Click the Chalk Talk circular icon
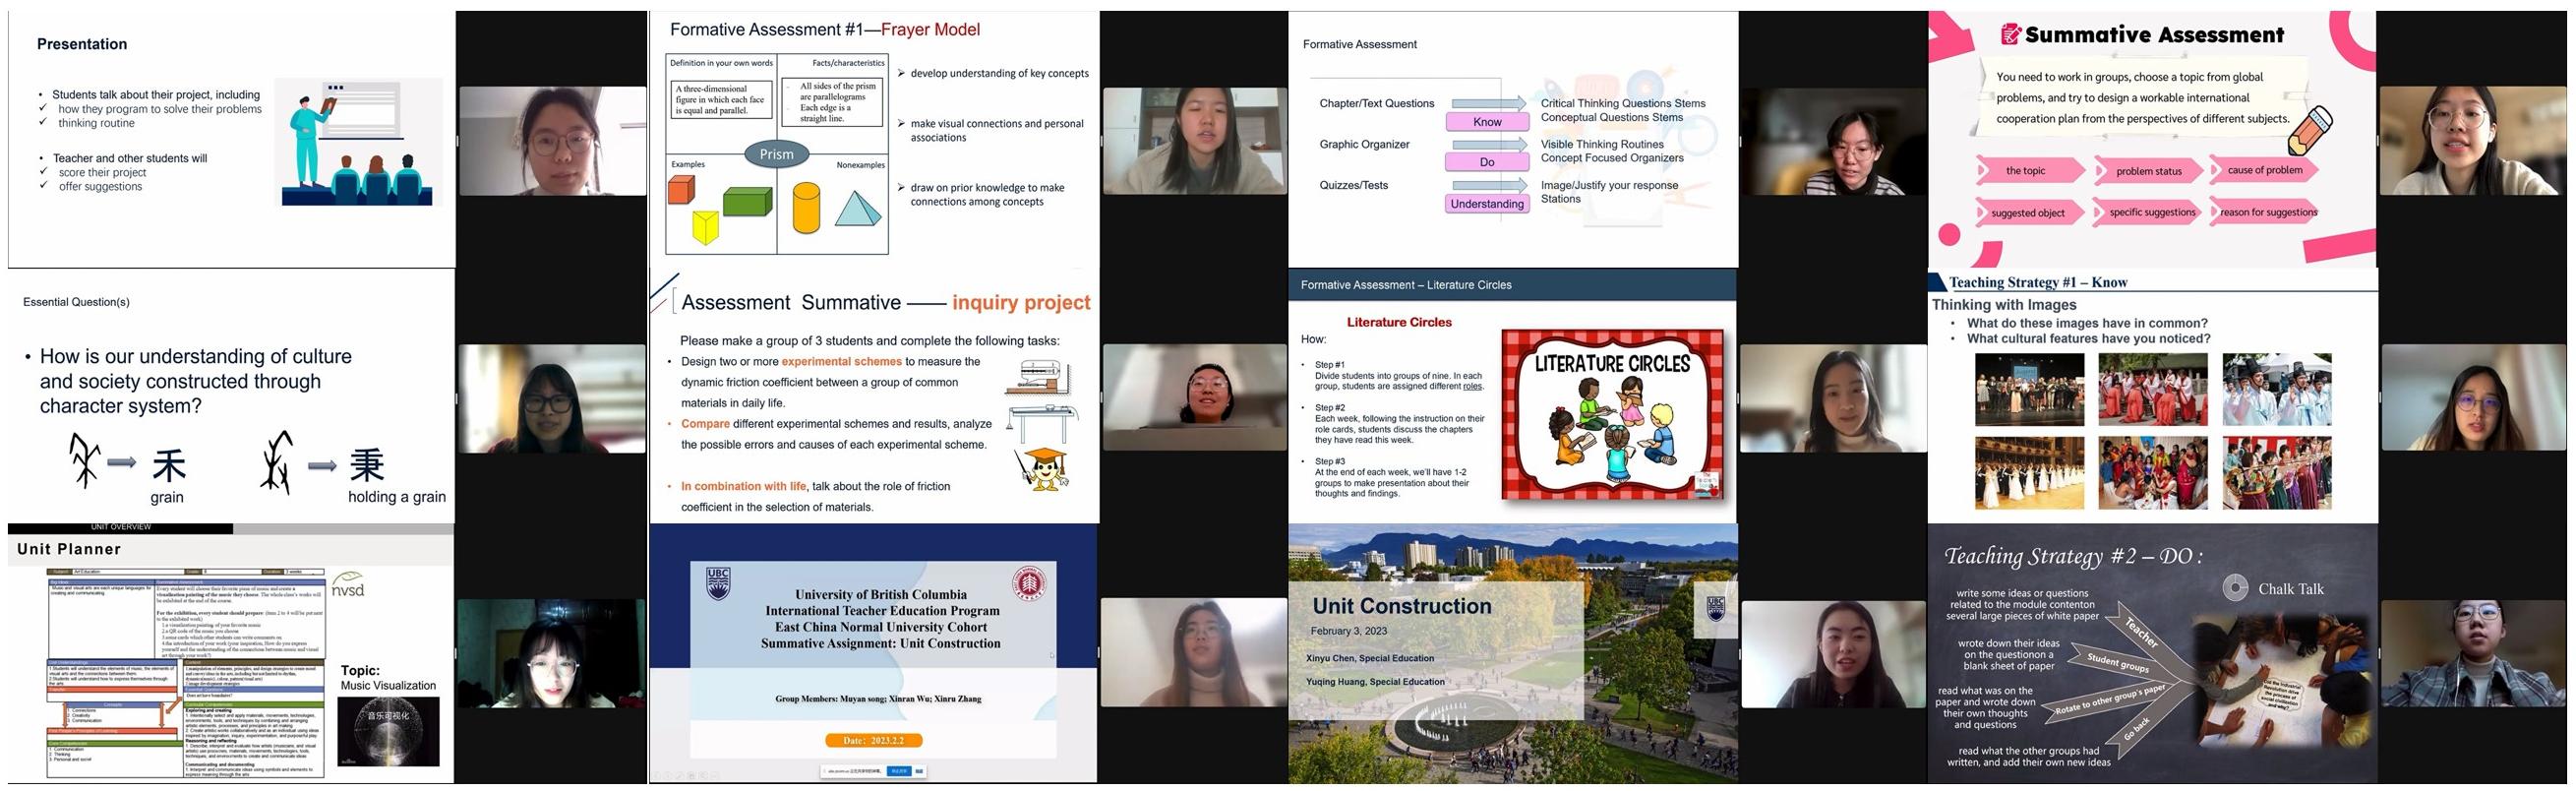The width and height of the screenshot is (2576, 791). point(2234,588)
